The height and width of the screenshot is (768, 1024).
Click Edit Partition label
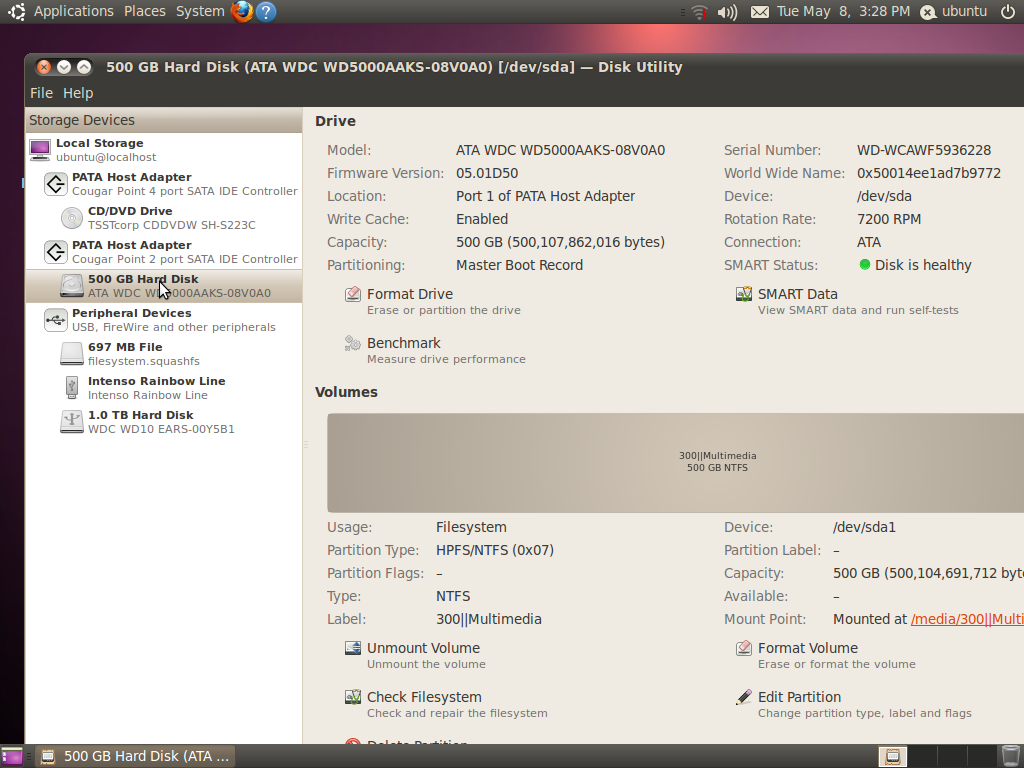[799, 697]
